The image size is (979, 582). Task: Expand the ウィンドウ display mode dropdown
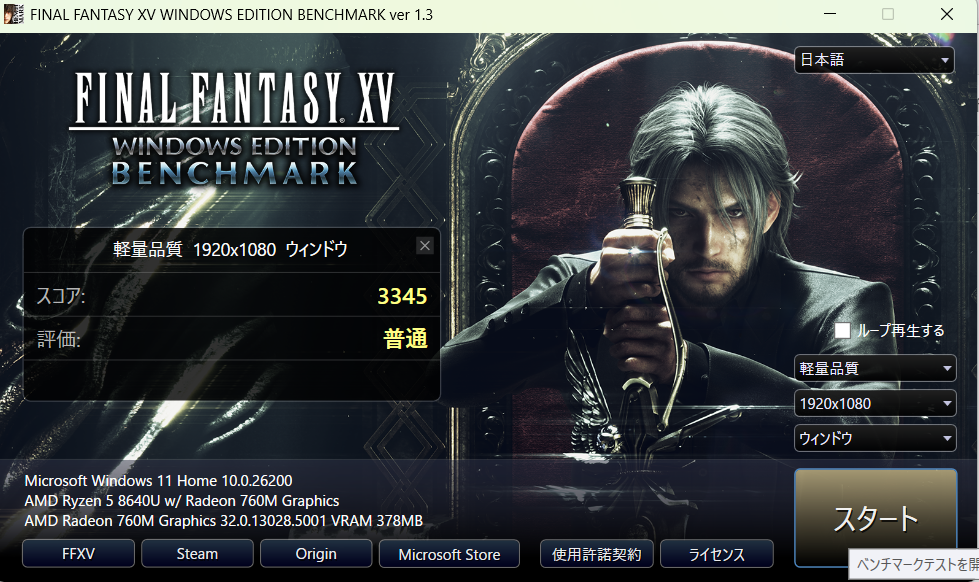click(875, 438)
